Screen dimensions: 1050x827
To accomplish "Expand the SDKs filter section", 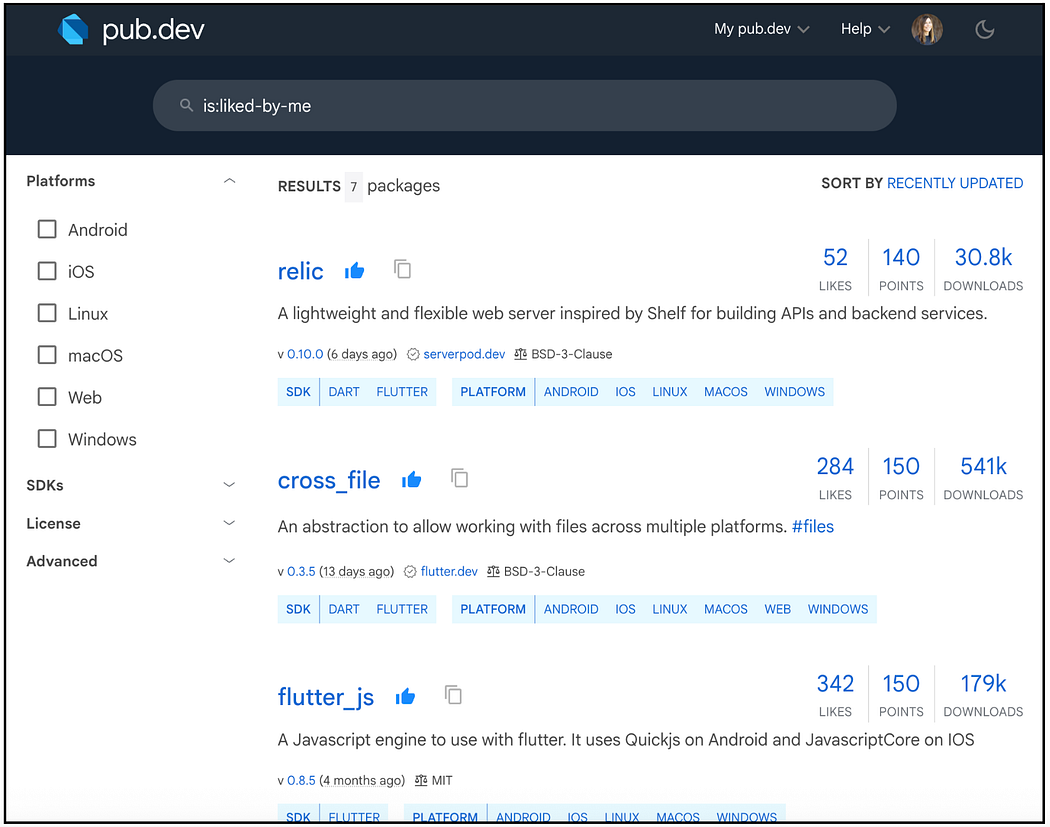I will click(229, 484).
